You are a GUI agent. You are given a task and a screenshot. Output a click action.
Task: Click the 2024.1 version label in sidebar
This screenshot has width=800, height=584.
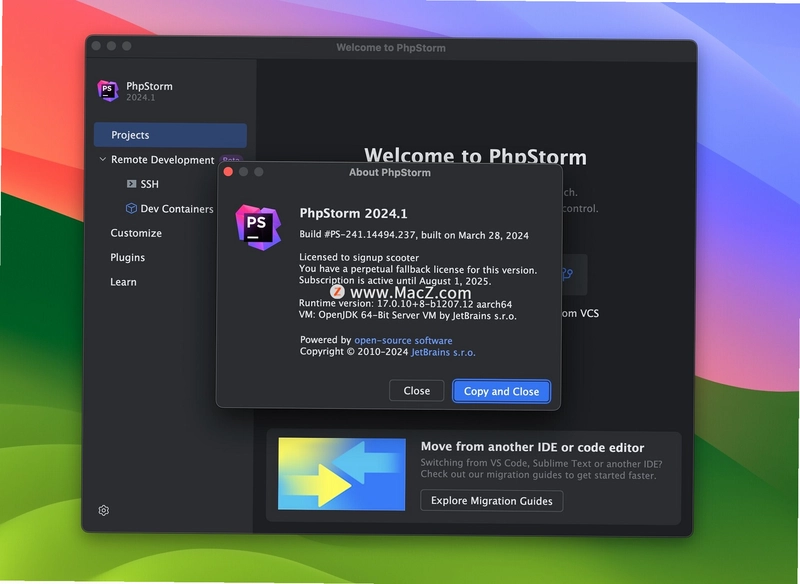click(140, 97)
